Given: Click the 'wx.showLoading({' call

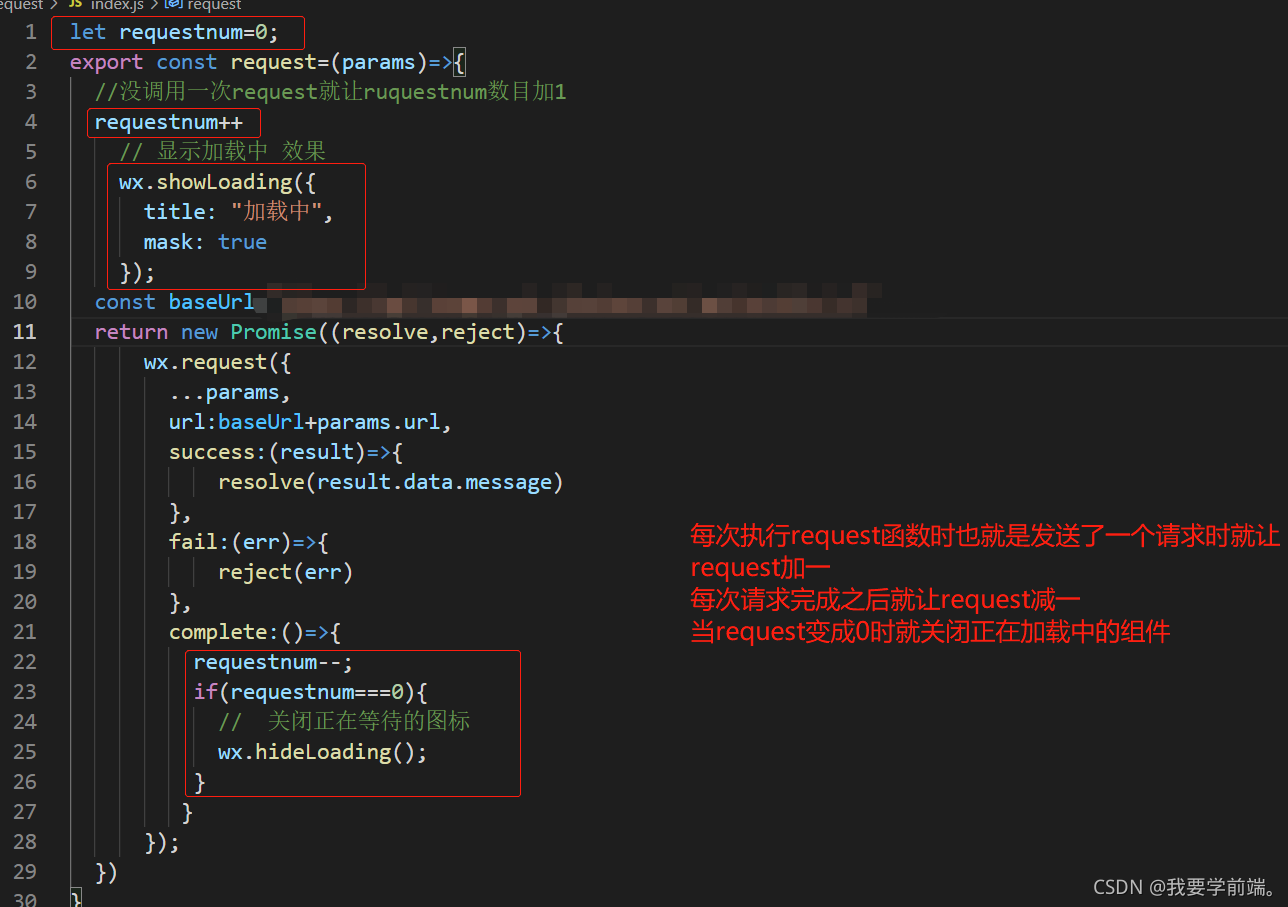Looking at the screenshot, I should coord(218,182).
